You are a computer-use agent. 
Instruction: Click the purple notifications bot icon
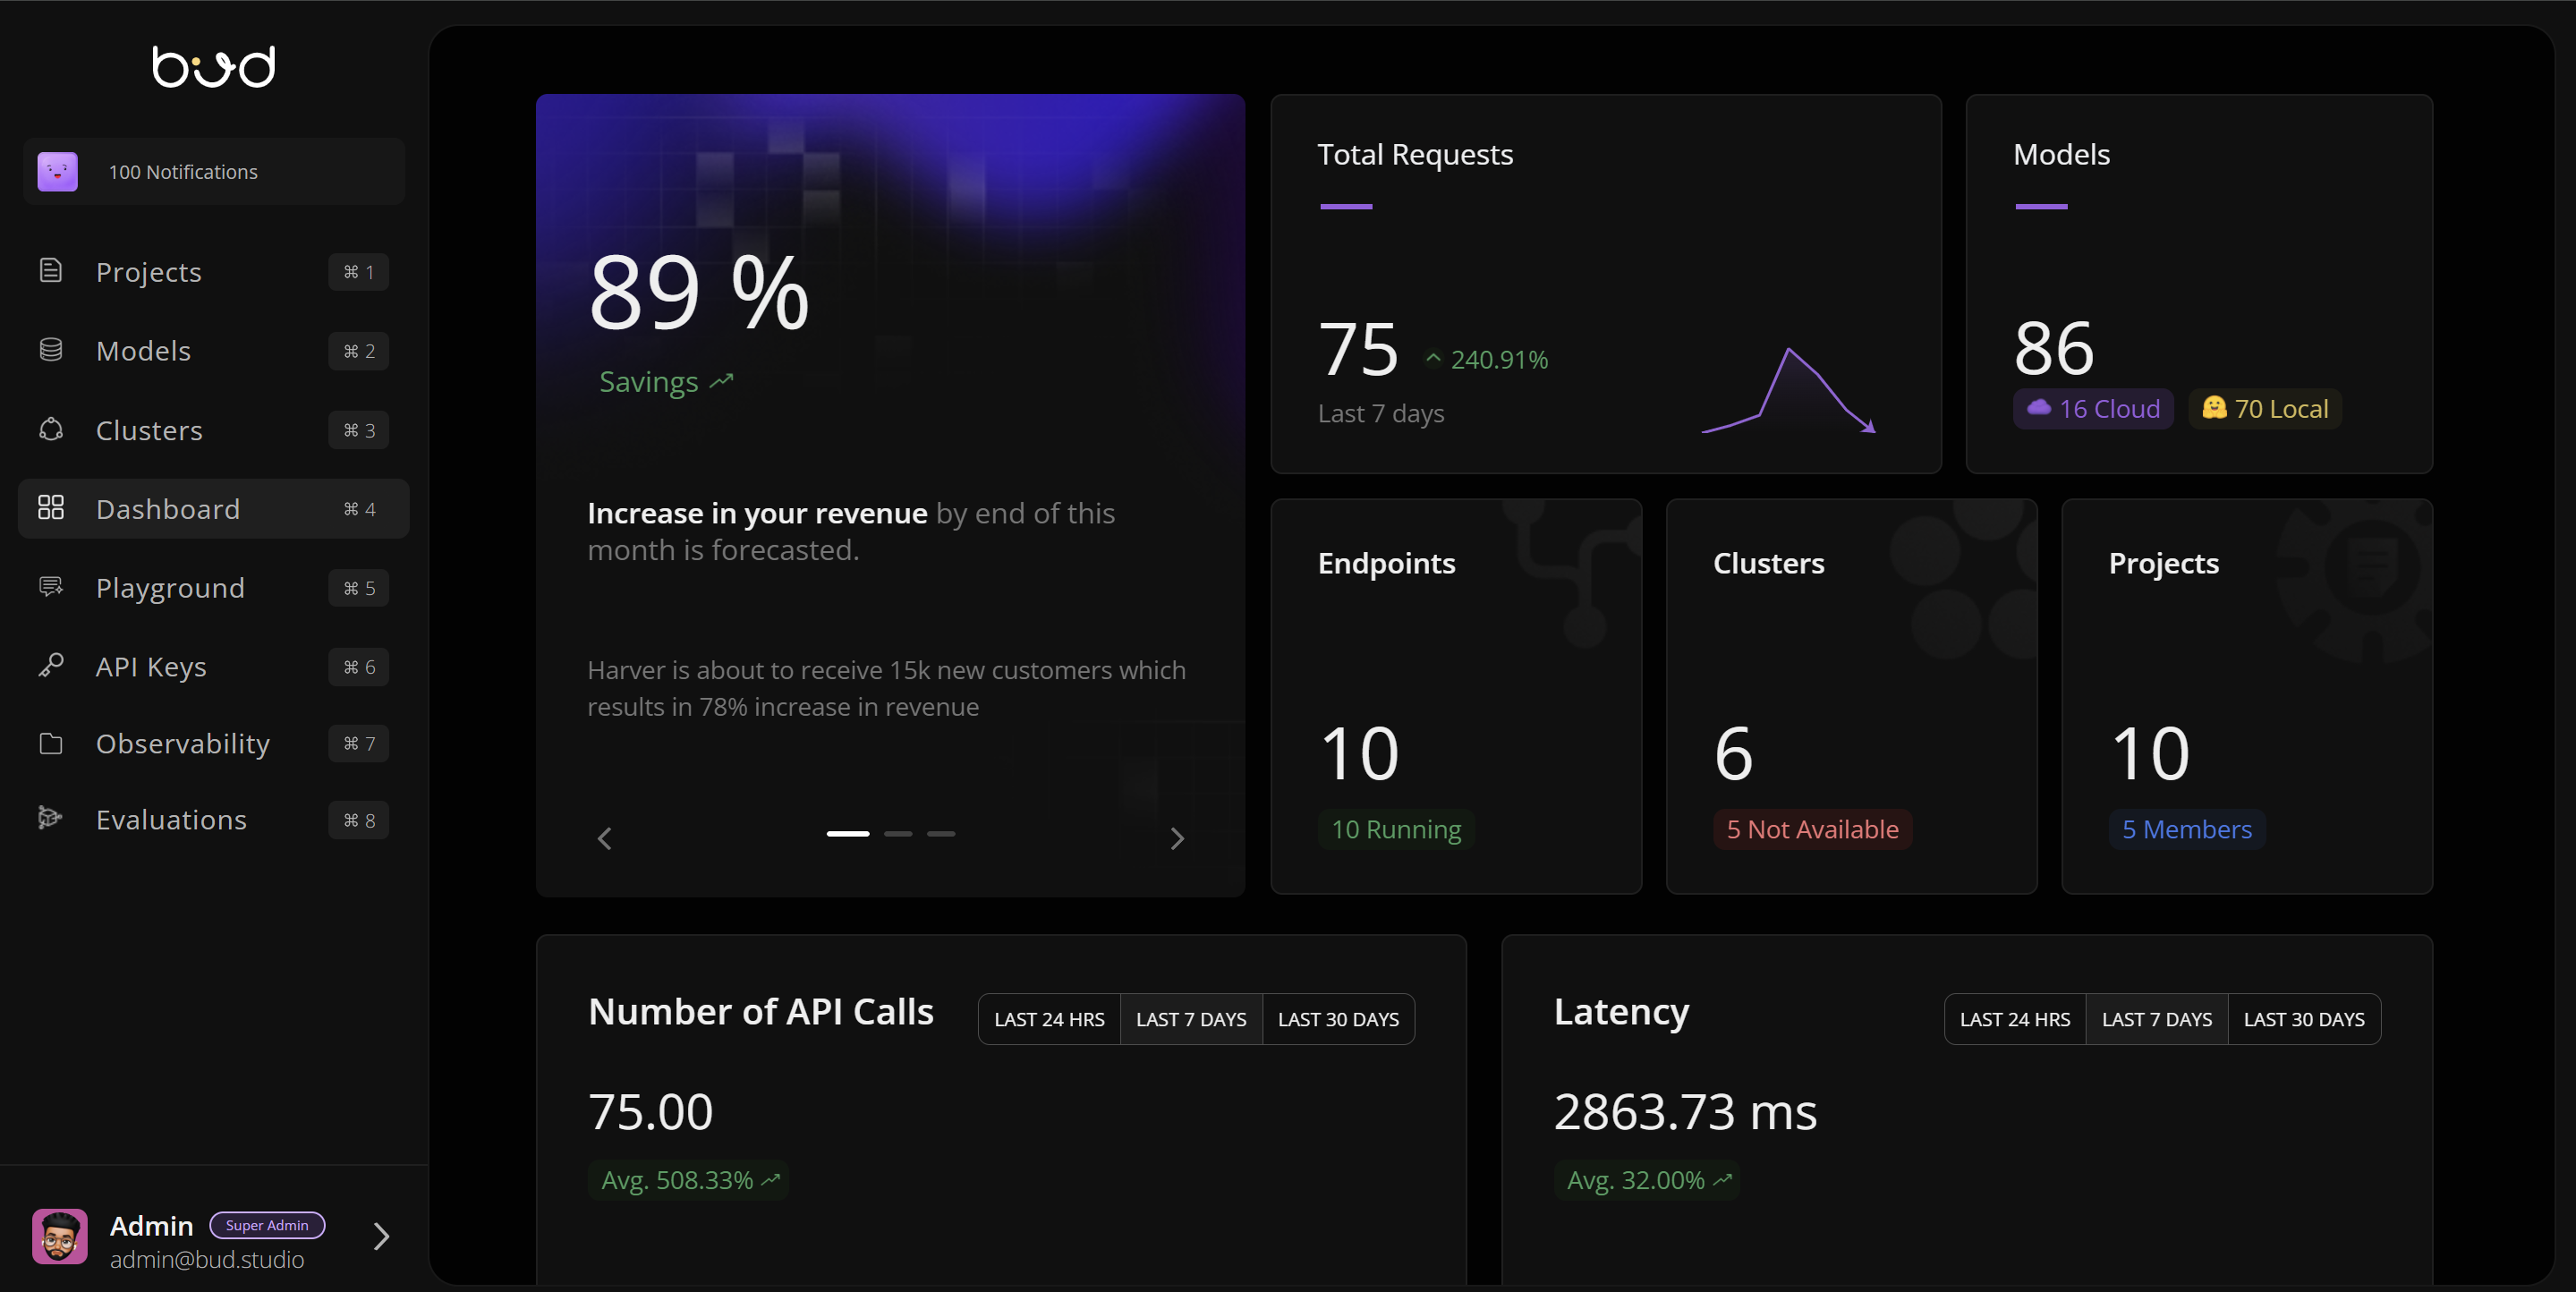(58, 172)
